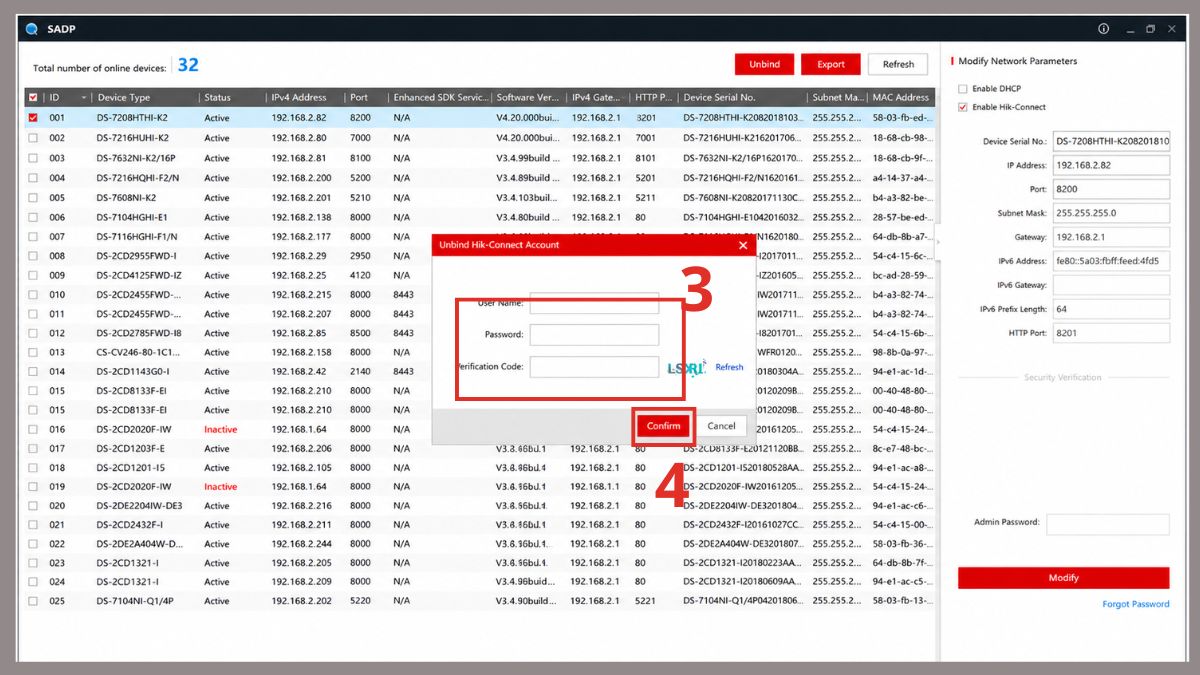Sort by the Device Type column header
Viewport: 1200px width, 675px height.
click(x=124, y=98)
